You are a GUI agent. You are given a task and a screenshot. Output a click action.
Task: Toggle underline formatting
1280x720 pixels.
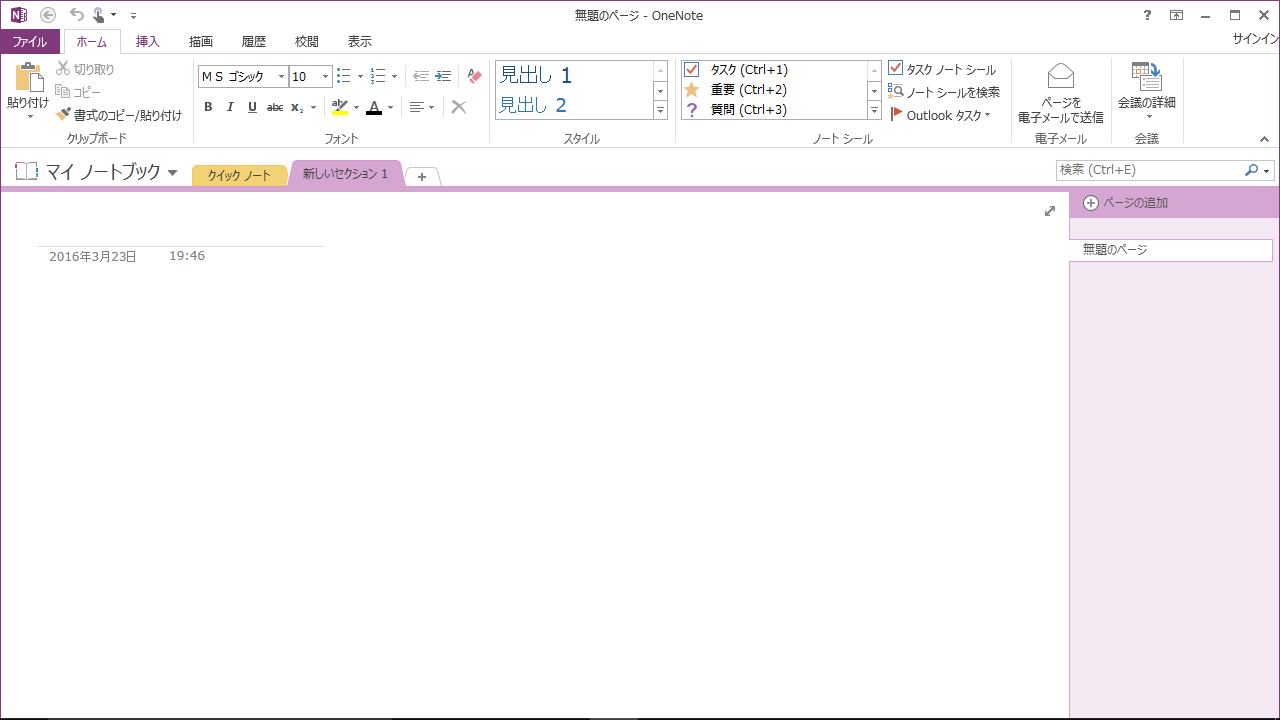[252, 107]
